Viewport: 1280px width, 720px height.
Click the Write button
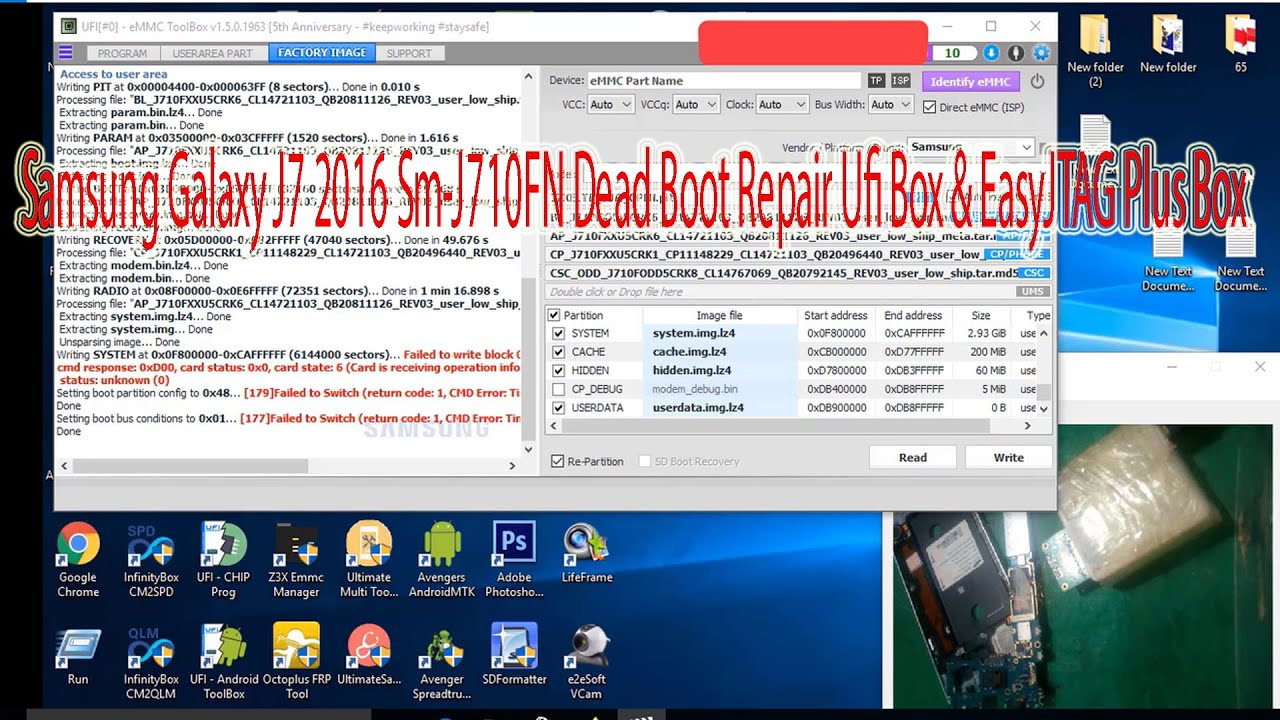(x=1008, y=457)
